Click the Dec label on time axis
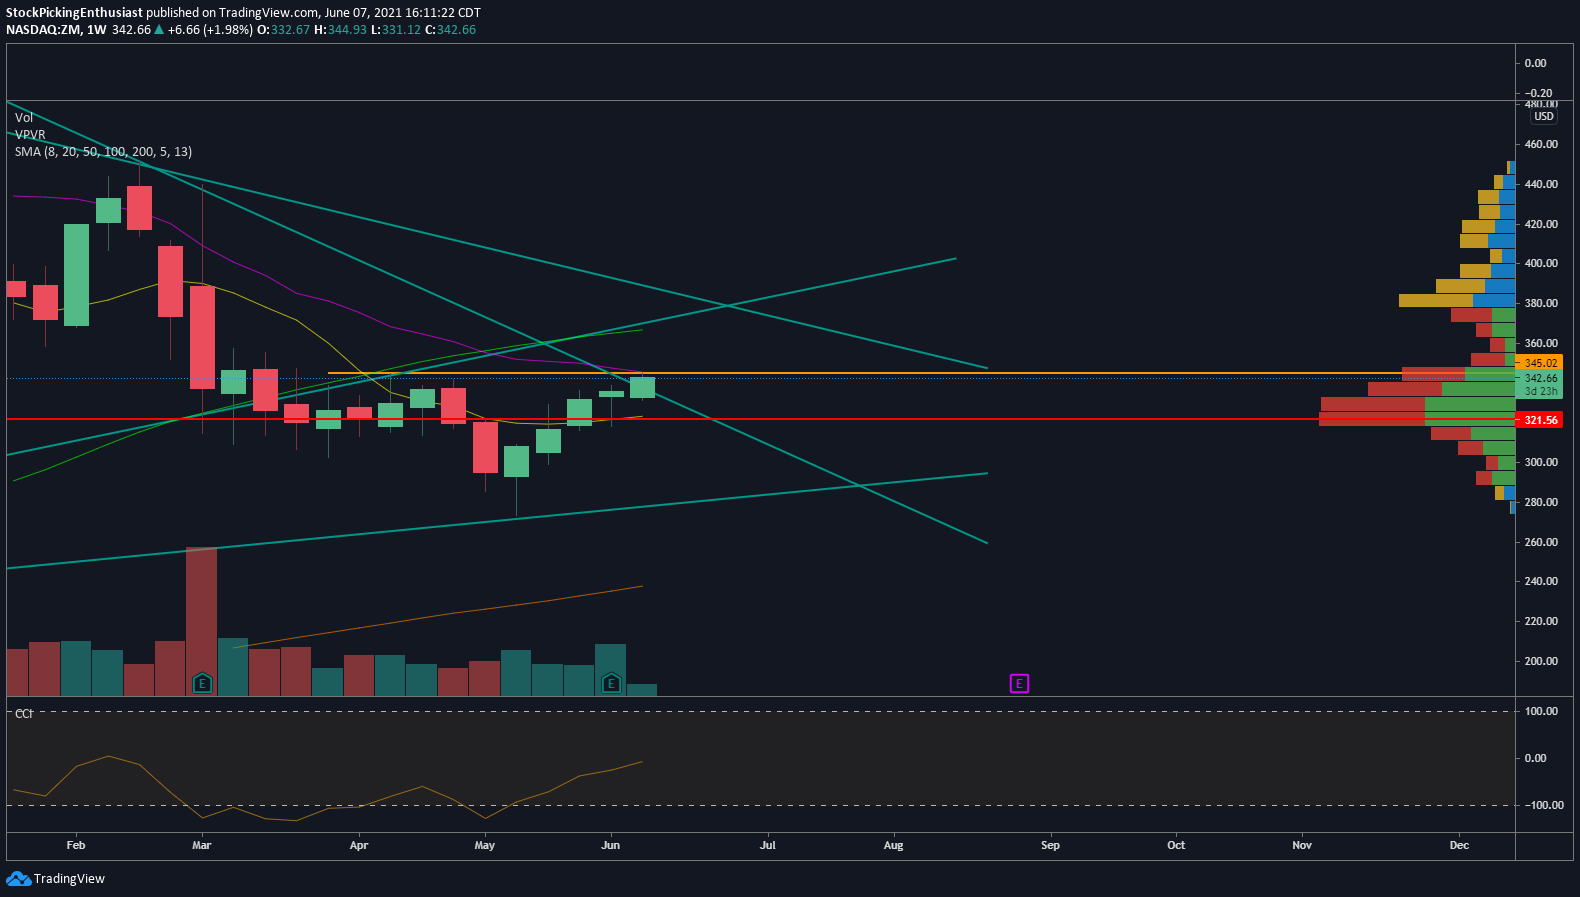Image resolution: width=1580 pixels, height=897 pixels. point(1460,845)
